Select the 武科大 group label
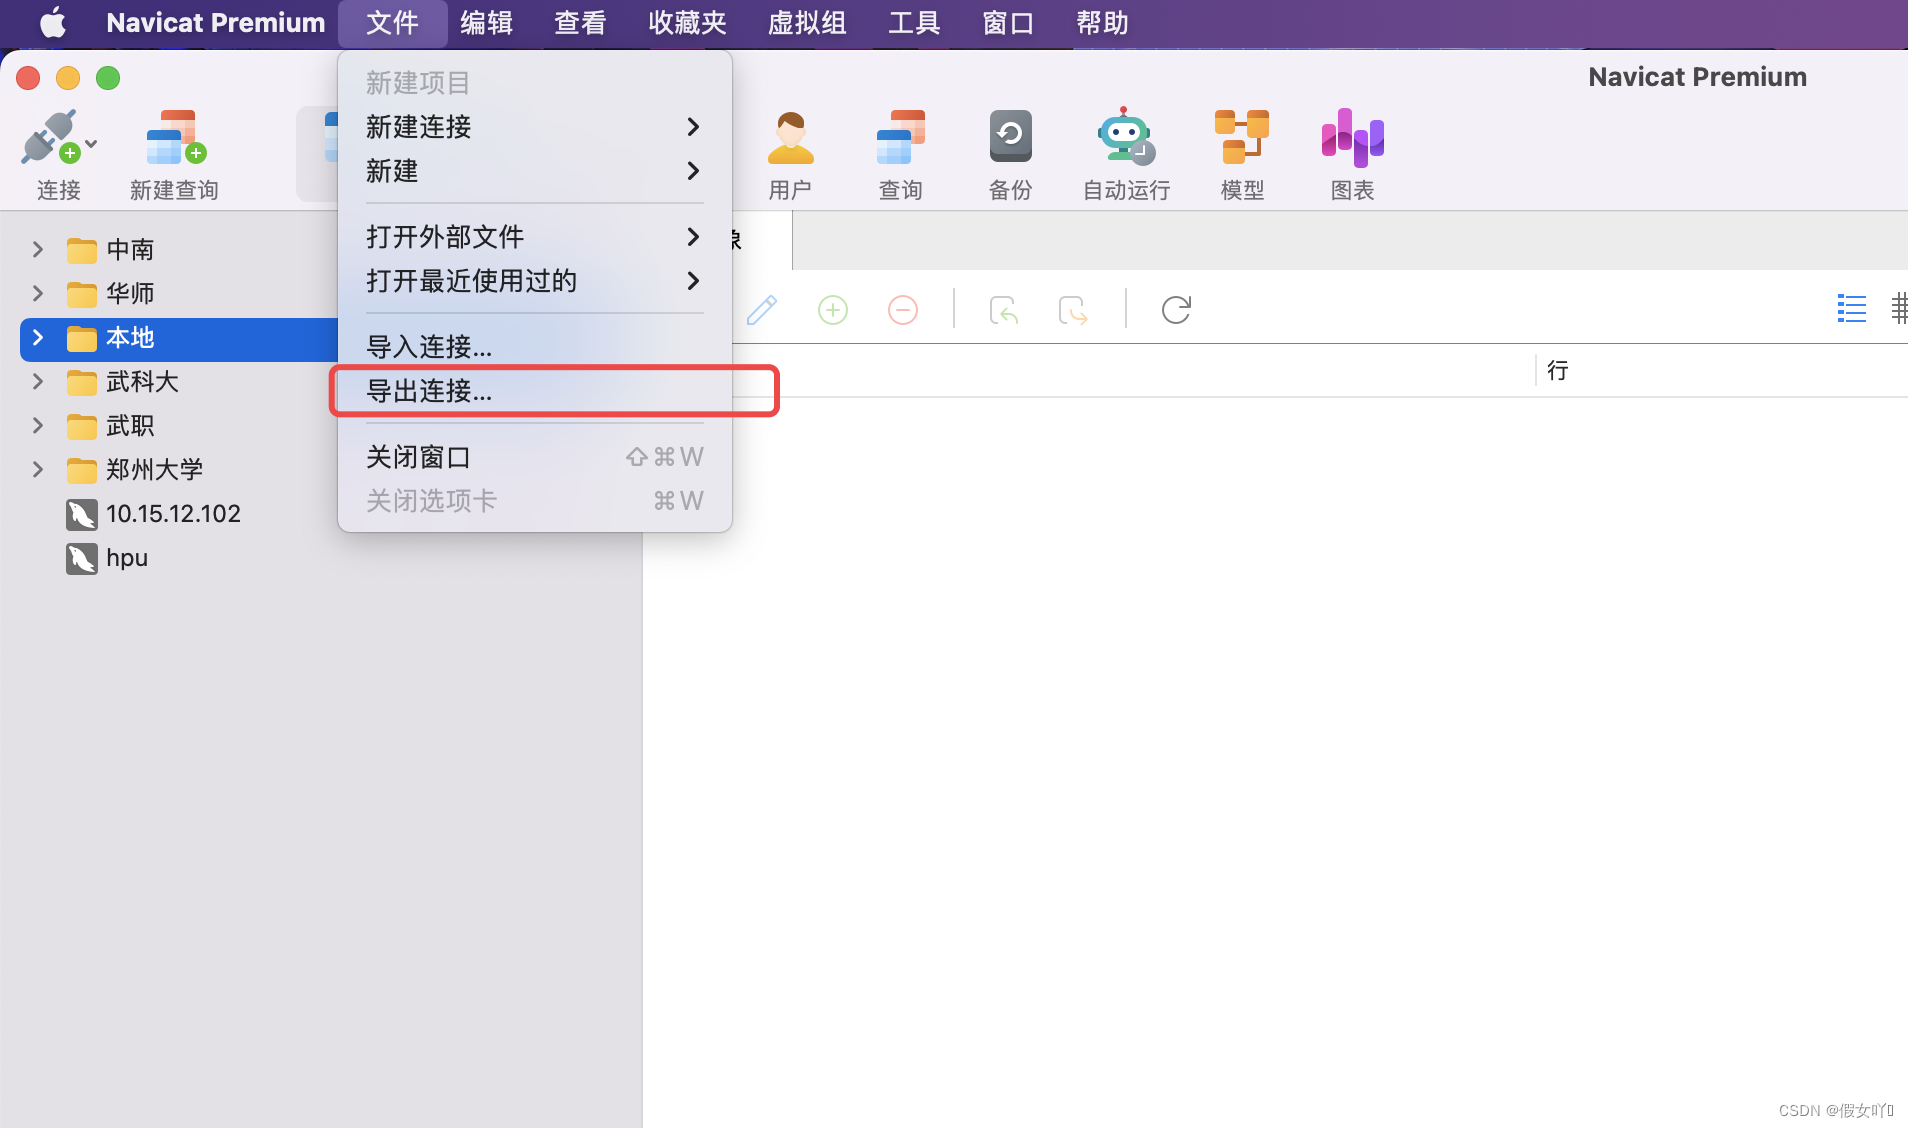Image resolution: width=1908 pixels, height=1128 pixels. [142, 381]
